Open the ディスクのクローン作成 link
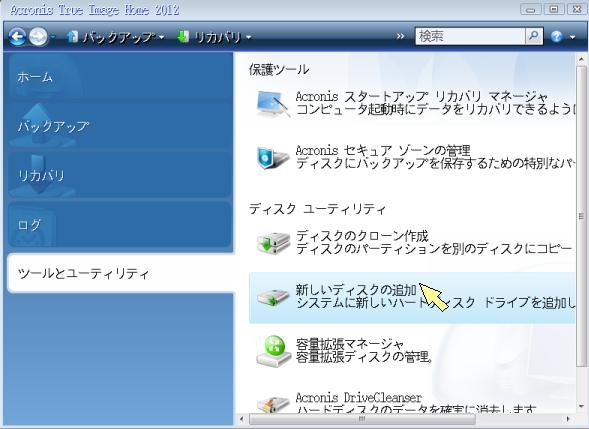This screenshot has width=589, height=429. tap(362, 236)
